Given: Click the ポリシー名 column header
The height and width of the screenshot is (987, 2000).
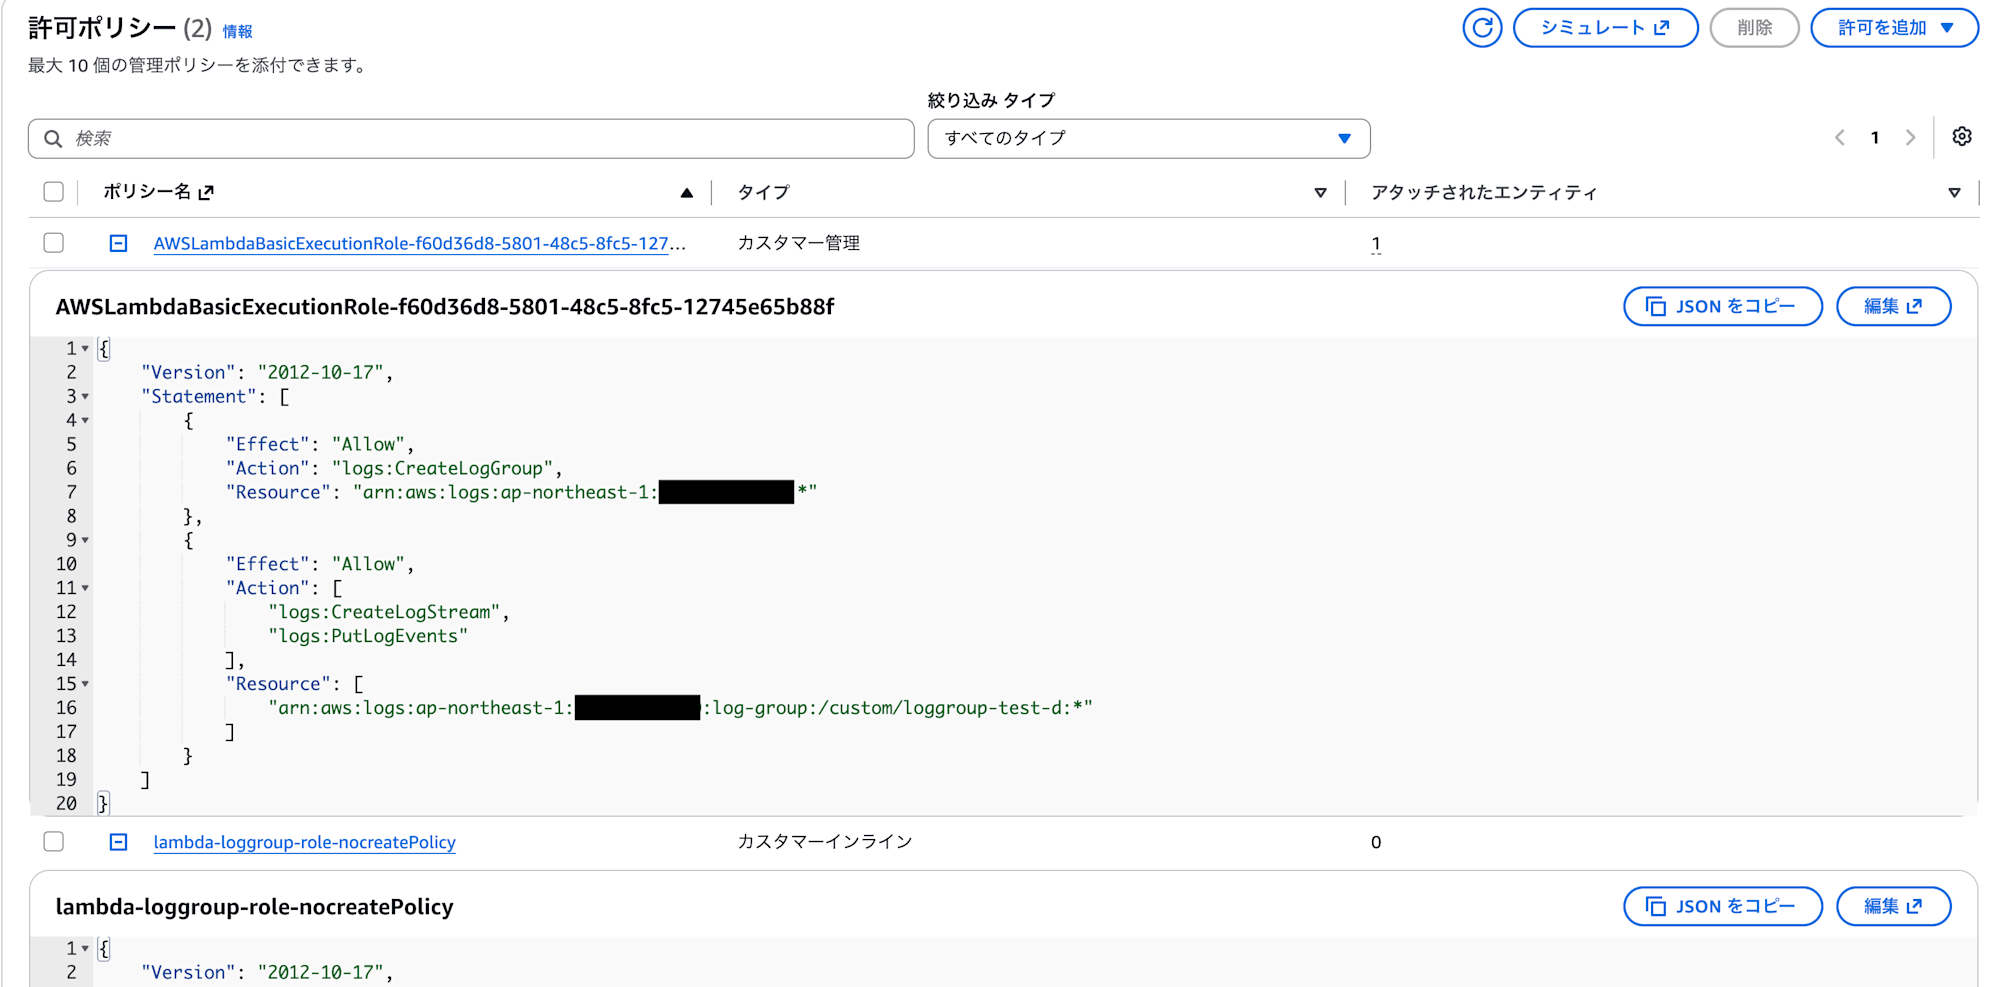Looking at the screenshot, I should [x=147, y=192].
